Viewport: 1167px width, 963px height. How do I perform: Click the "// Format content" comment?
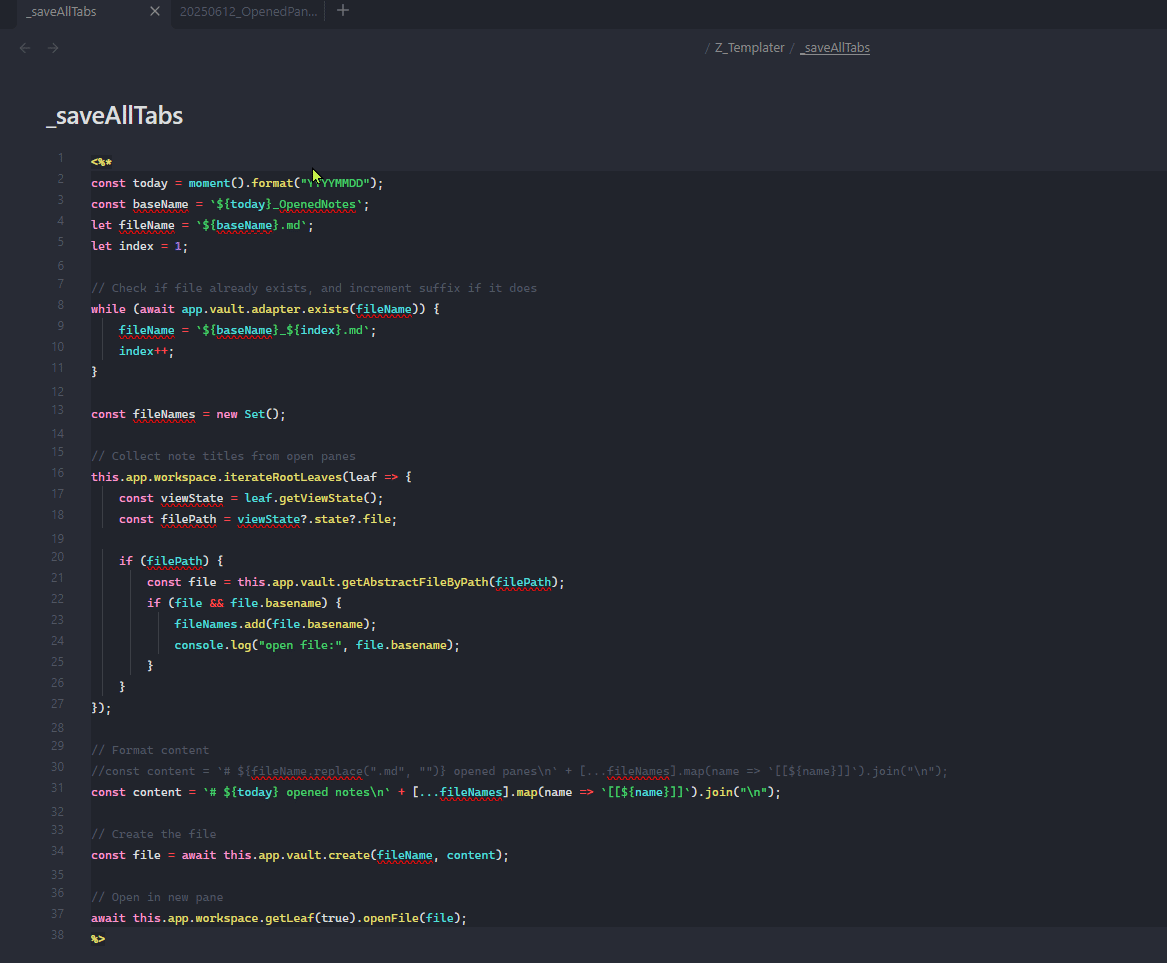tap(150, 750)
